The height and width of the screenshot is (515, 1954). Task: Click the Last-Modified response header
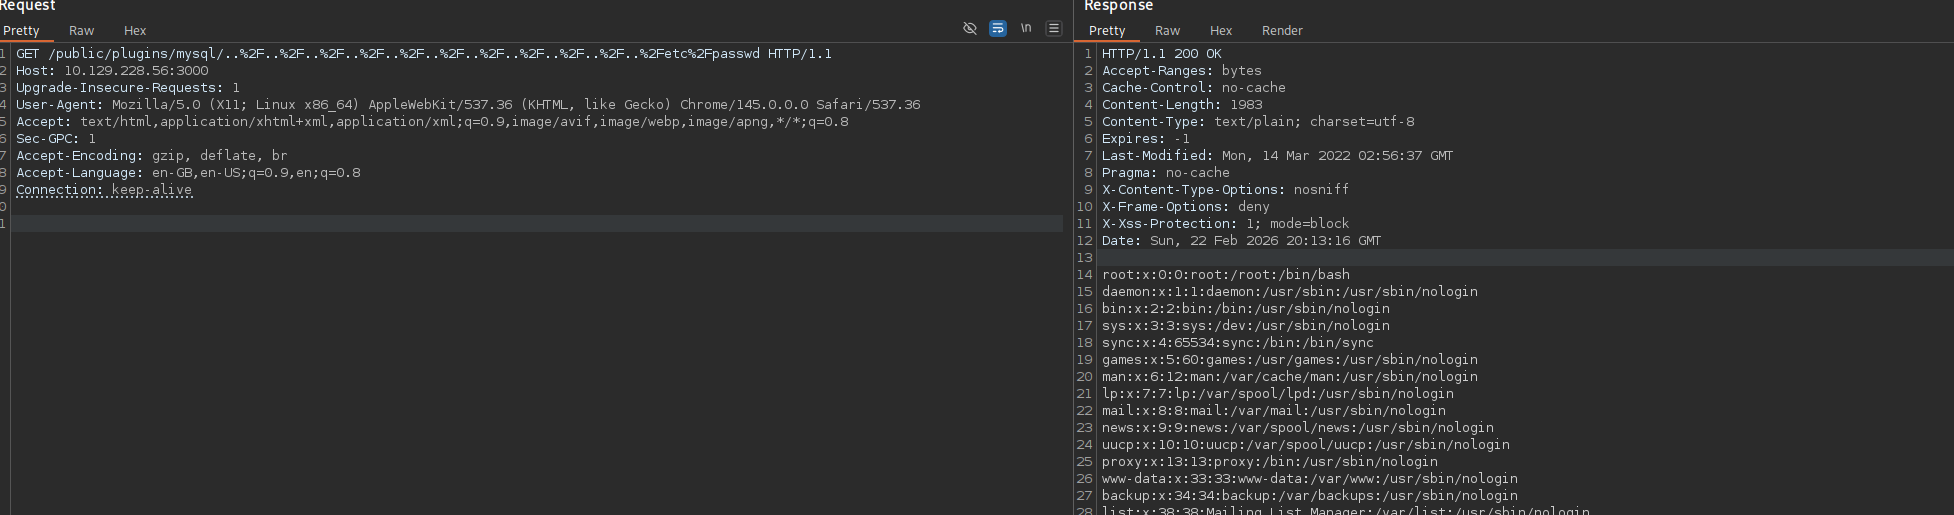(x=1278, y=156)
